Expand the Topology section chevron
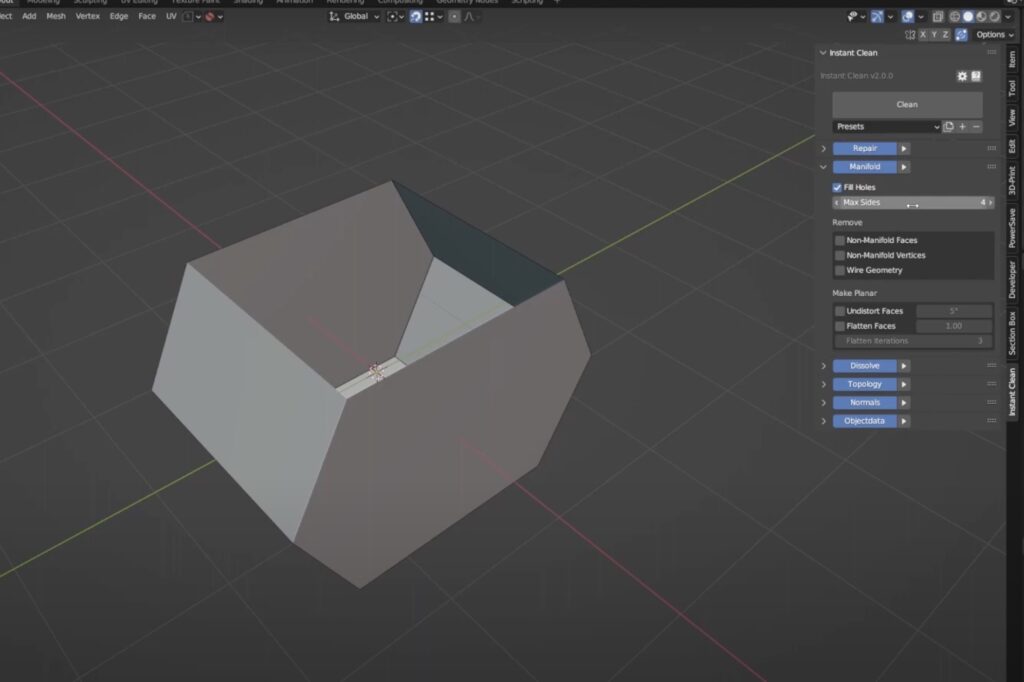1024x682 pixels. point(824,384)
